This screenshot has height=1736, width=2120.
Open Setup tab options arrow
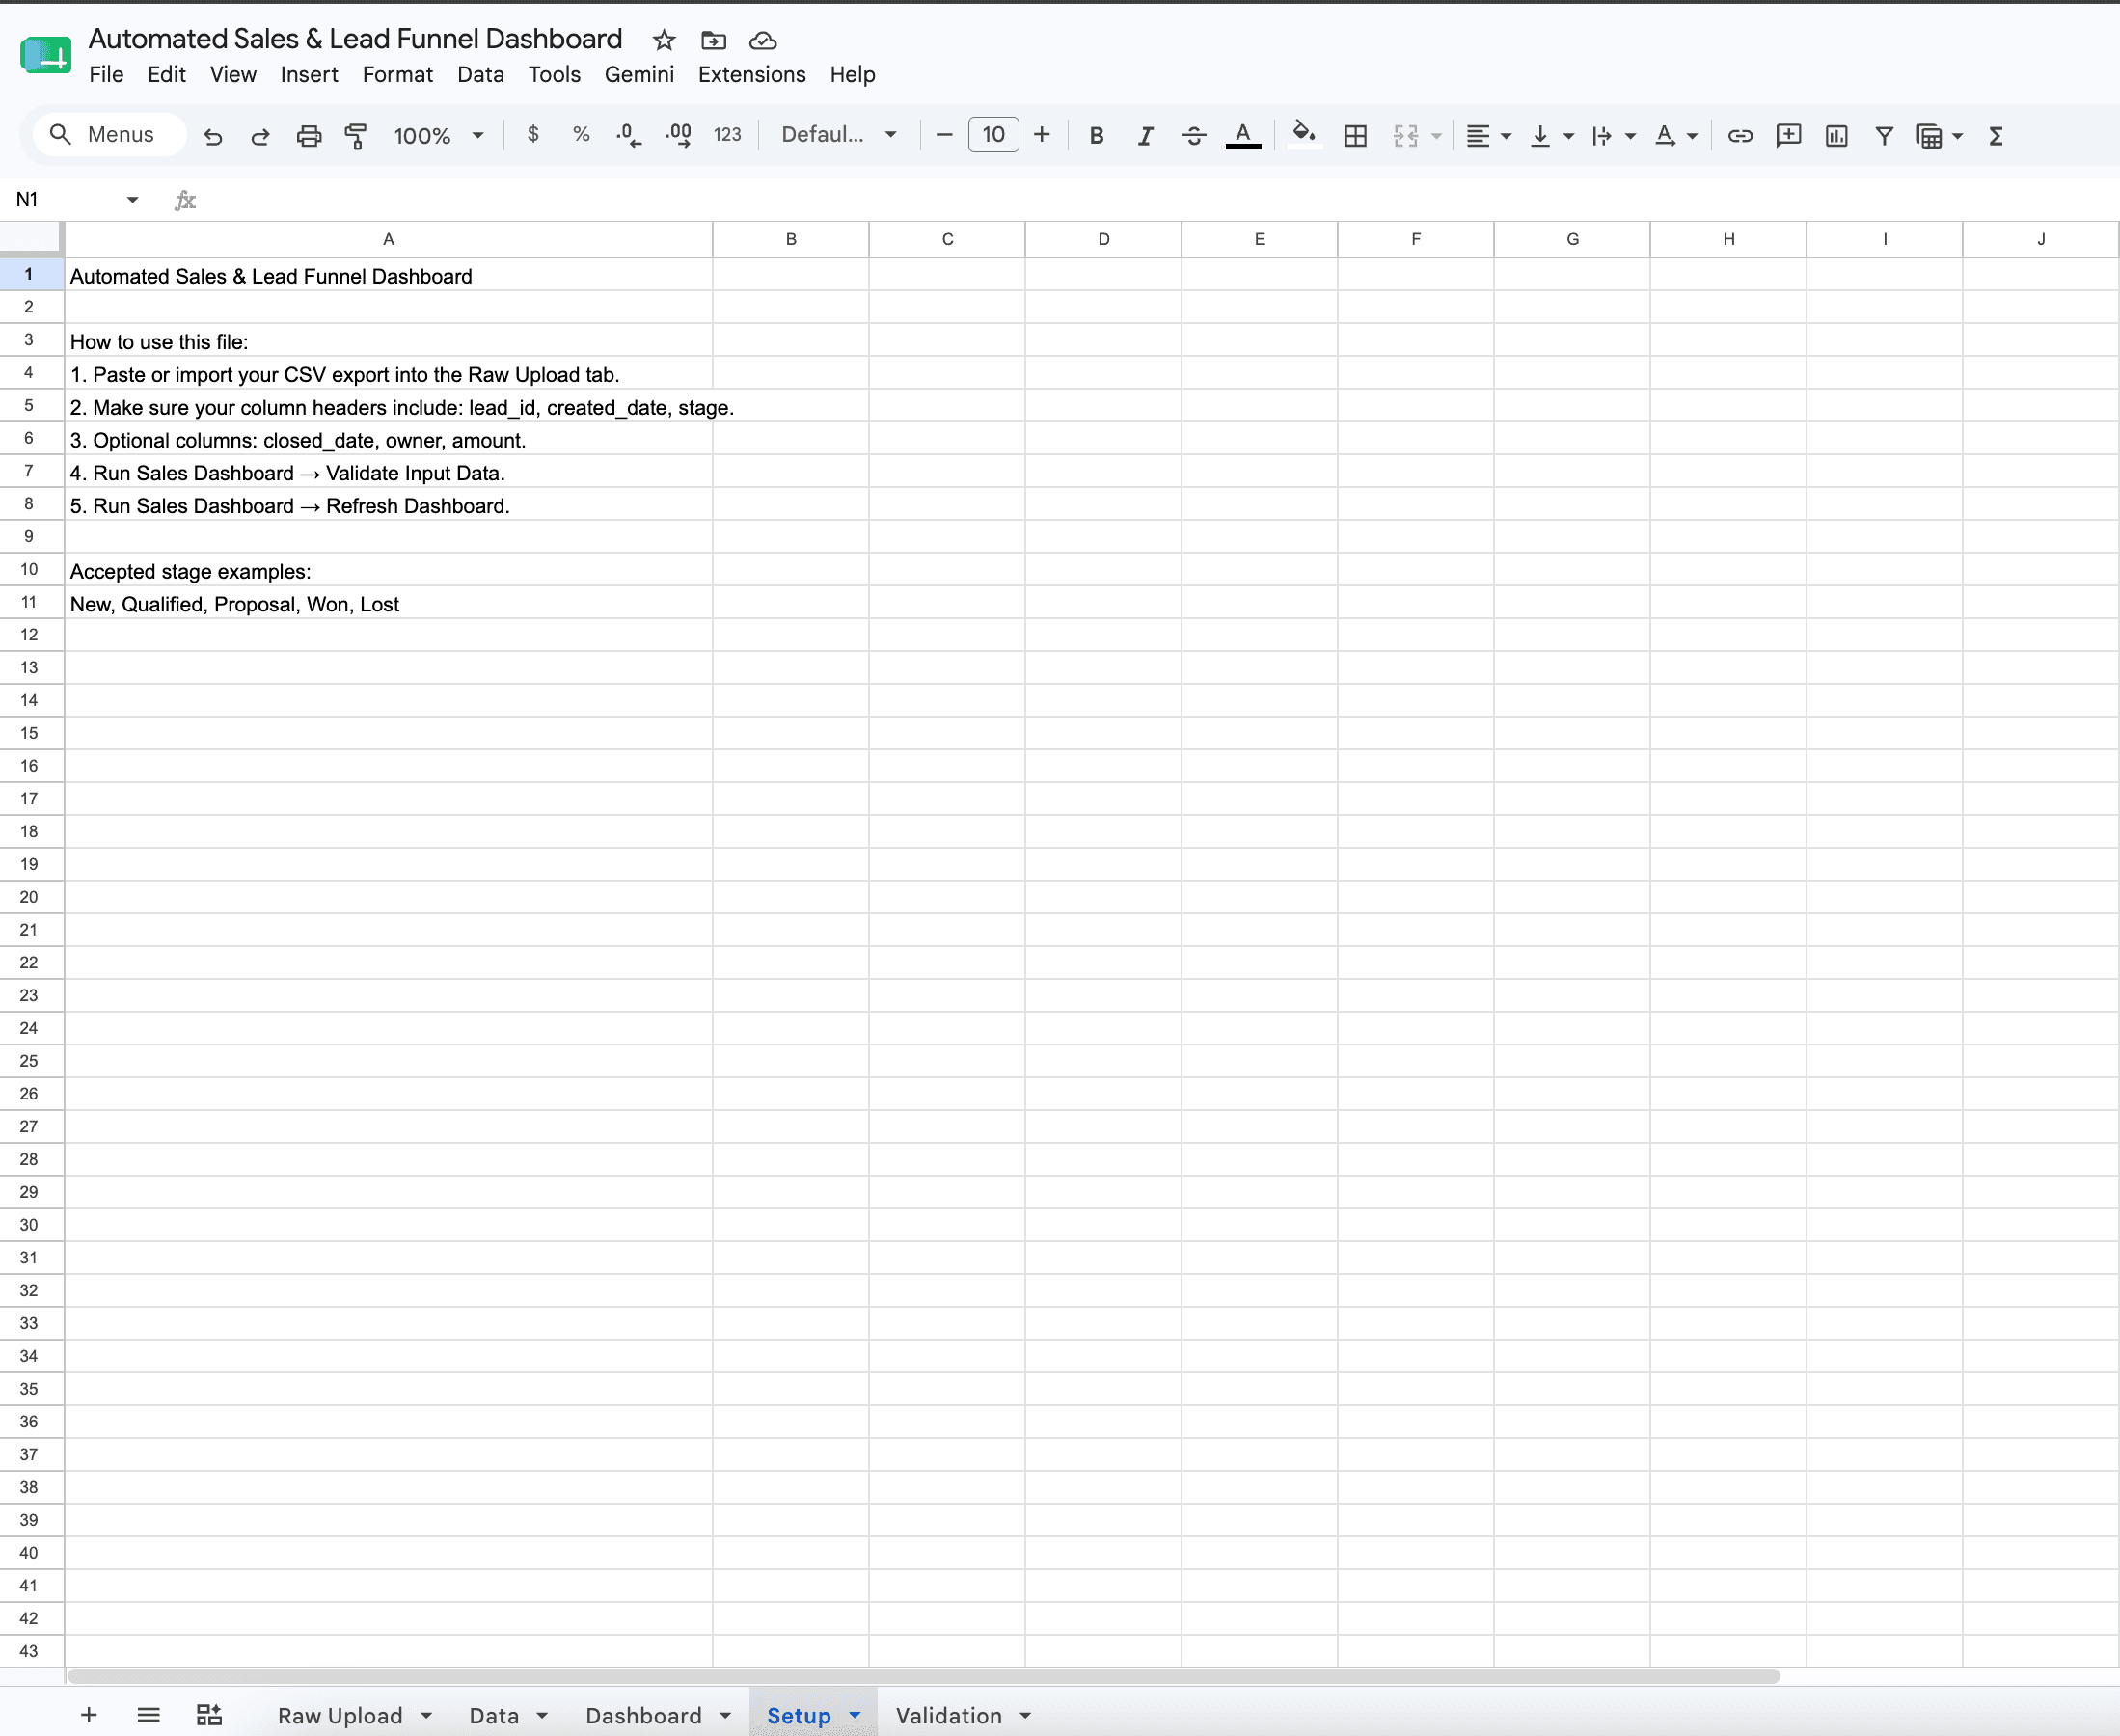tap(855, 1715)
